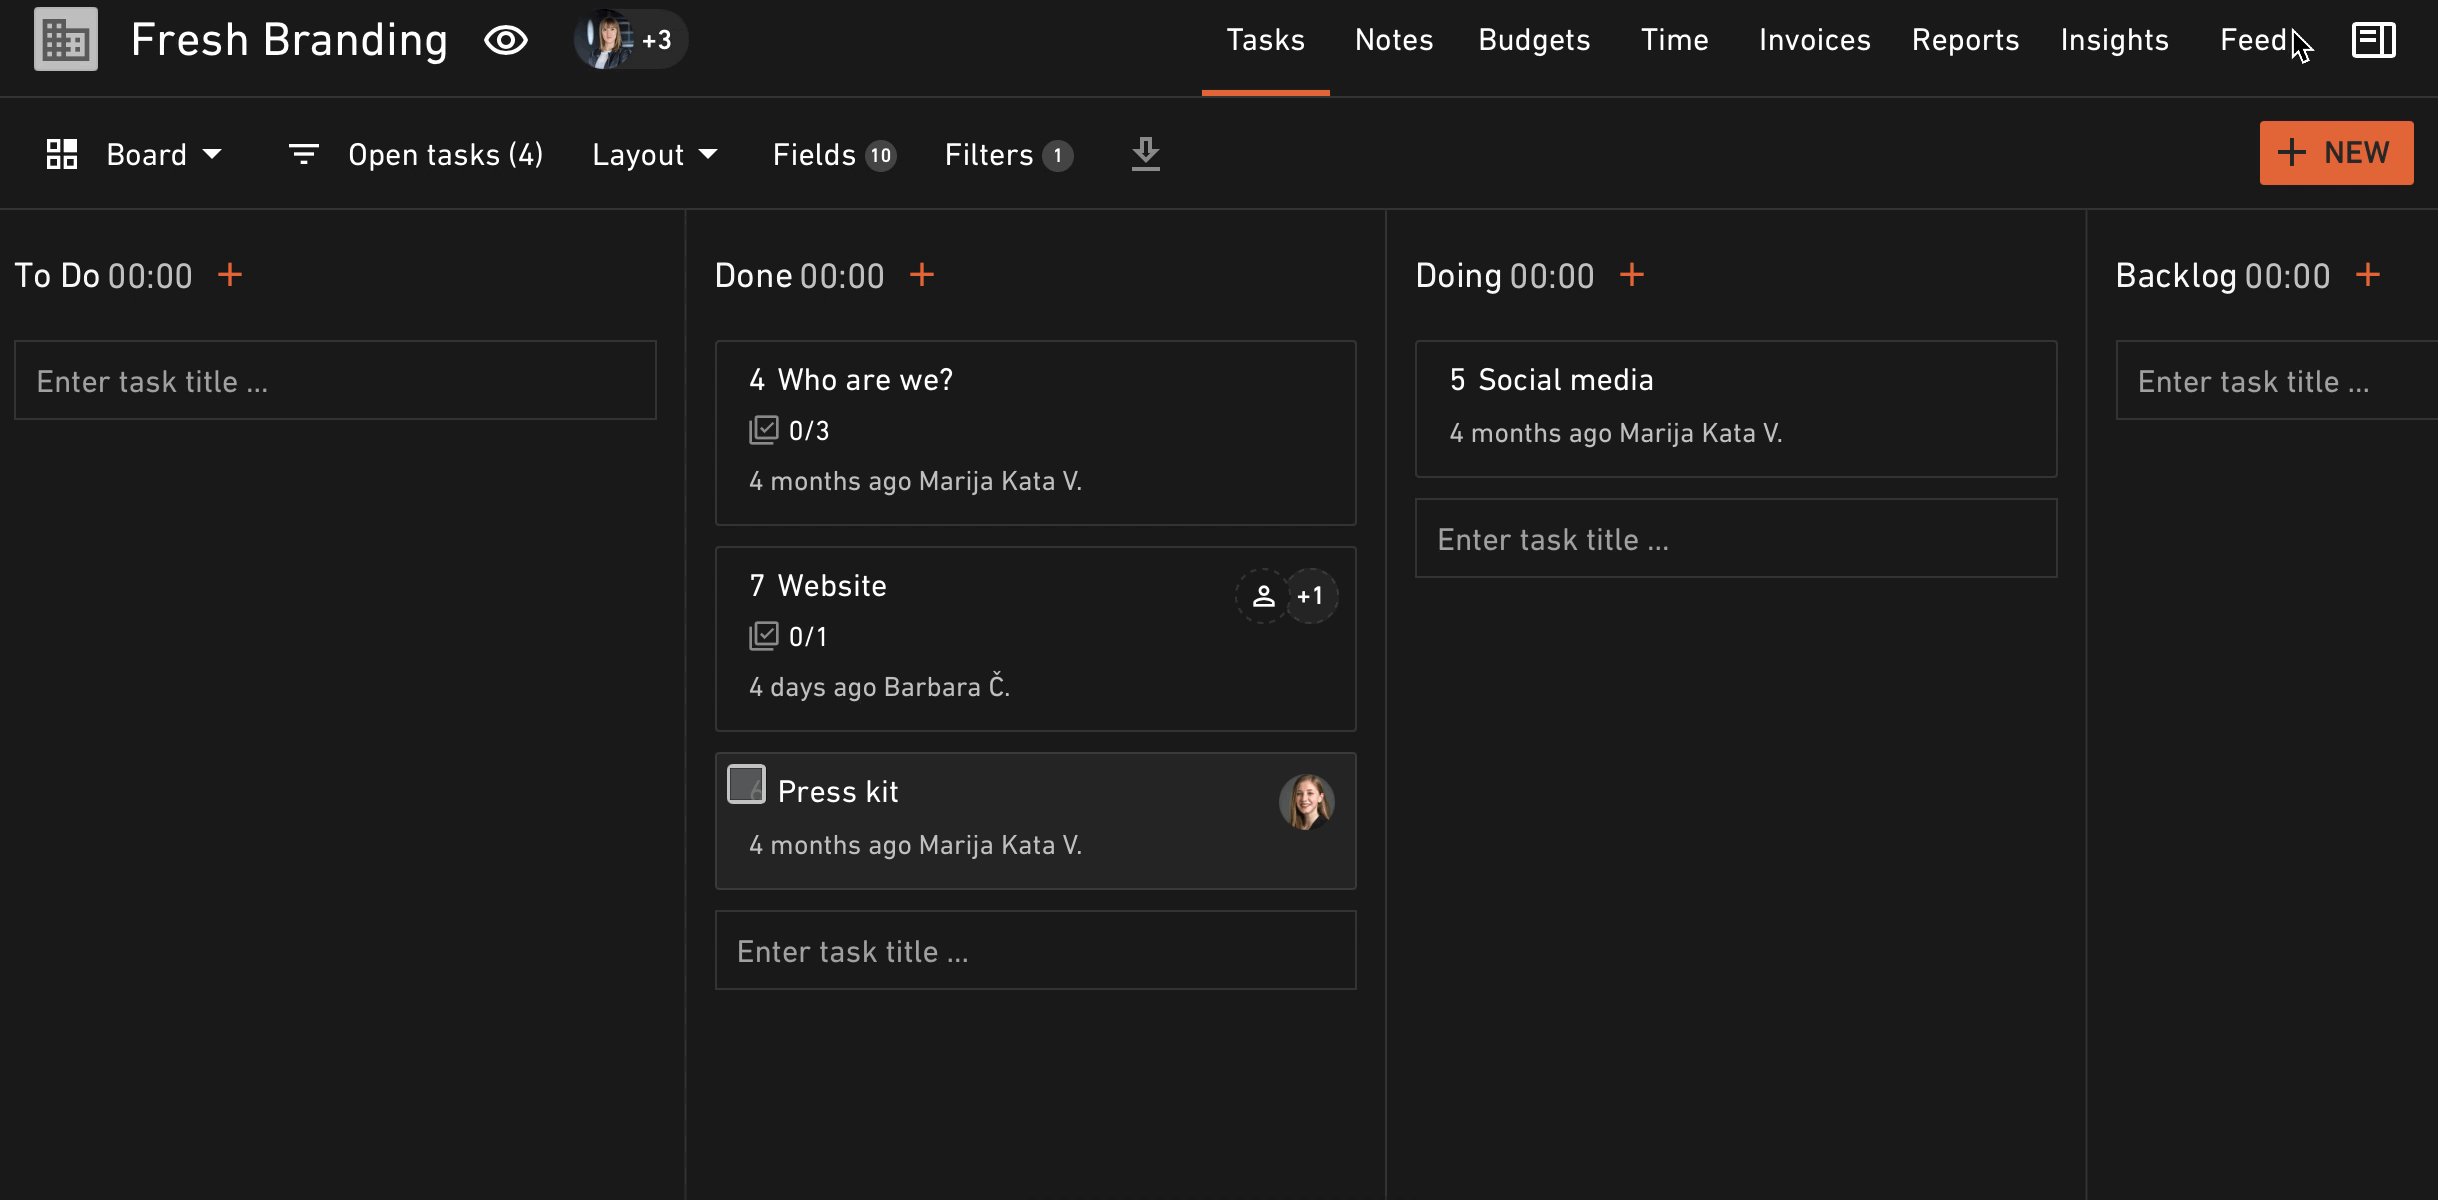Open the Feed tab
This screenshot has width=2438, height=1200.
pos(2253,40)
